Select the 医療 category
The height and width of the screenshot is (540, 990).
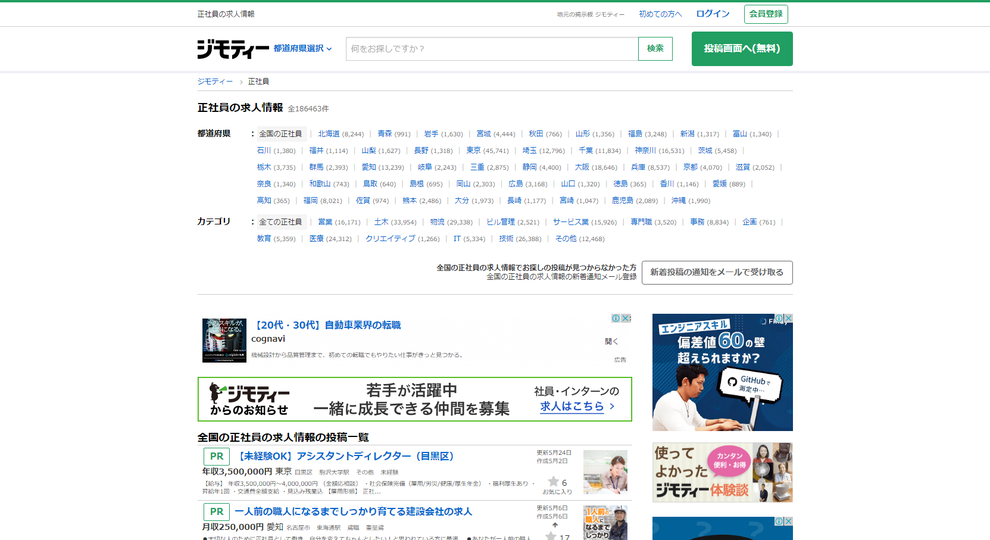316,239
